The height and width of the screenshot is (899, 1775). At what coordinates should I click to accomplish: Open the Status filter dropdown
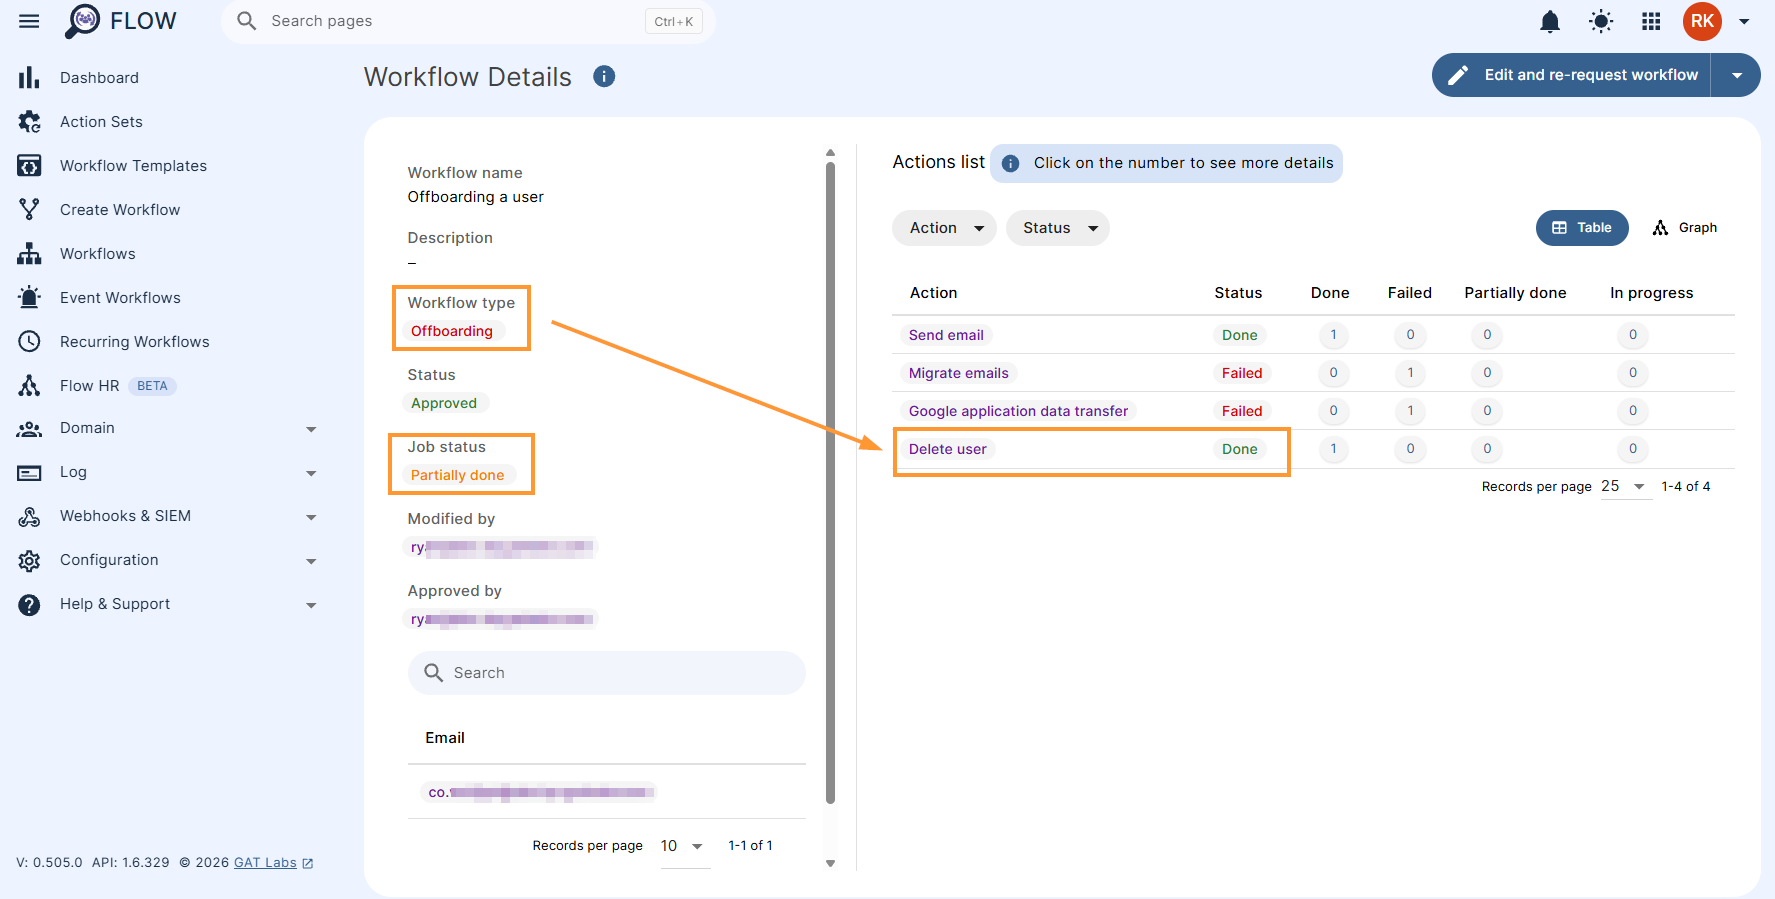pyautogui.click(x=1058, y=228)
